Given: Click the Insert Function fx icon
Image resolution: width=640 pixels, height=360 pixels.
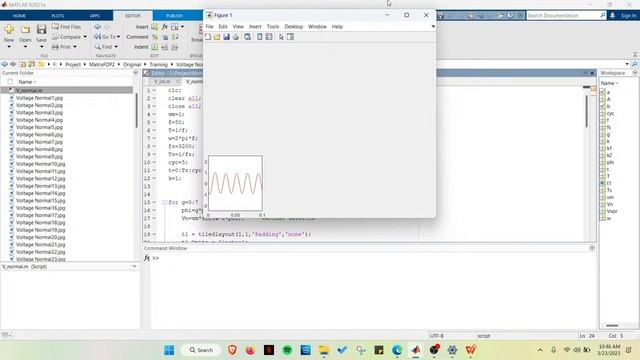Looking at the screenshot, I should pos(164,27).
